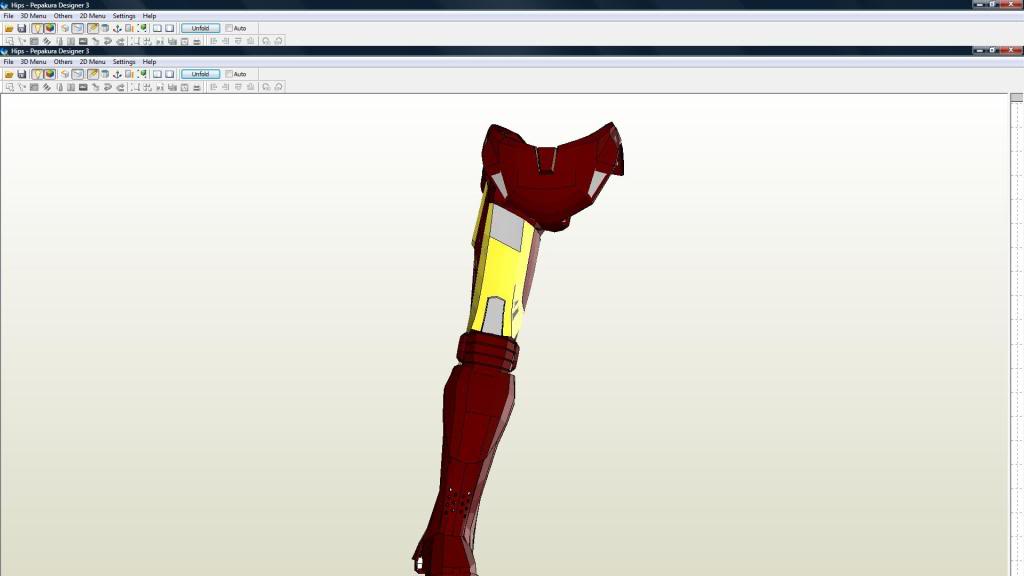The image size is (1024, 576).
Task: Save the file in the front Pepakura window
Action: [22, 74]
